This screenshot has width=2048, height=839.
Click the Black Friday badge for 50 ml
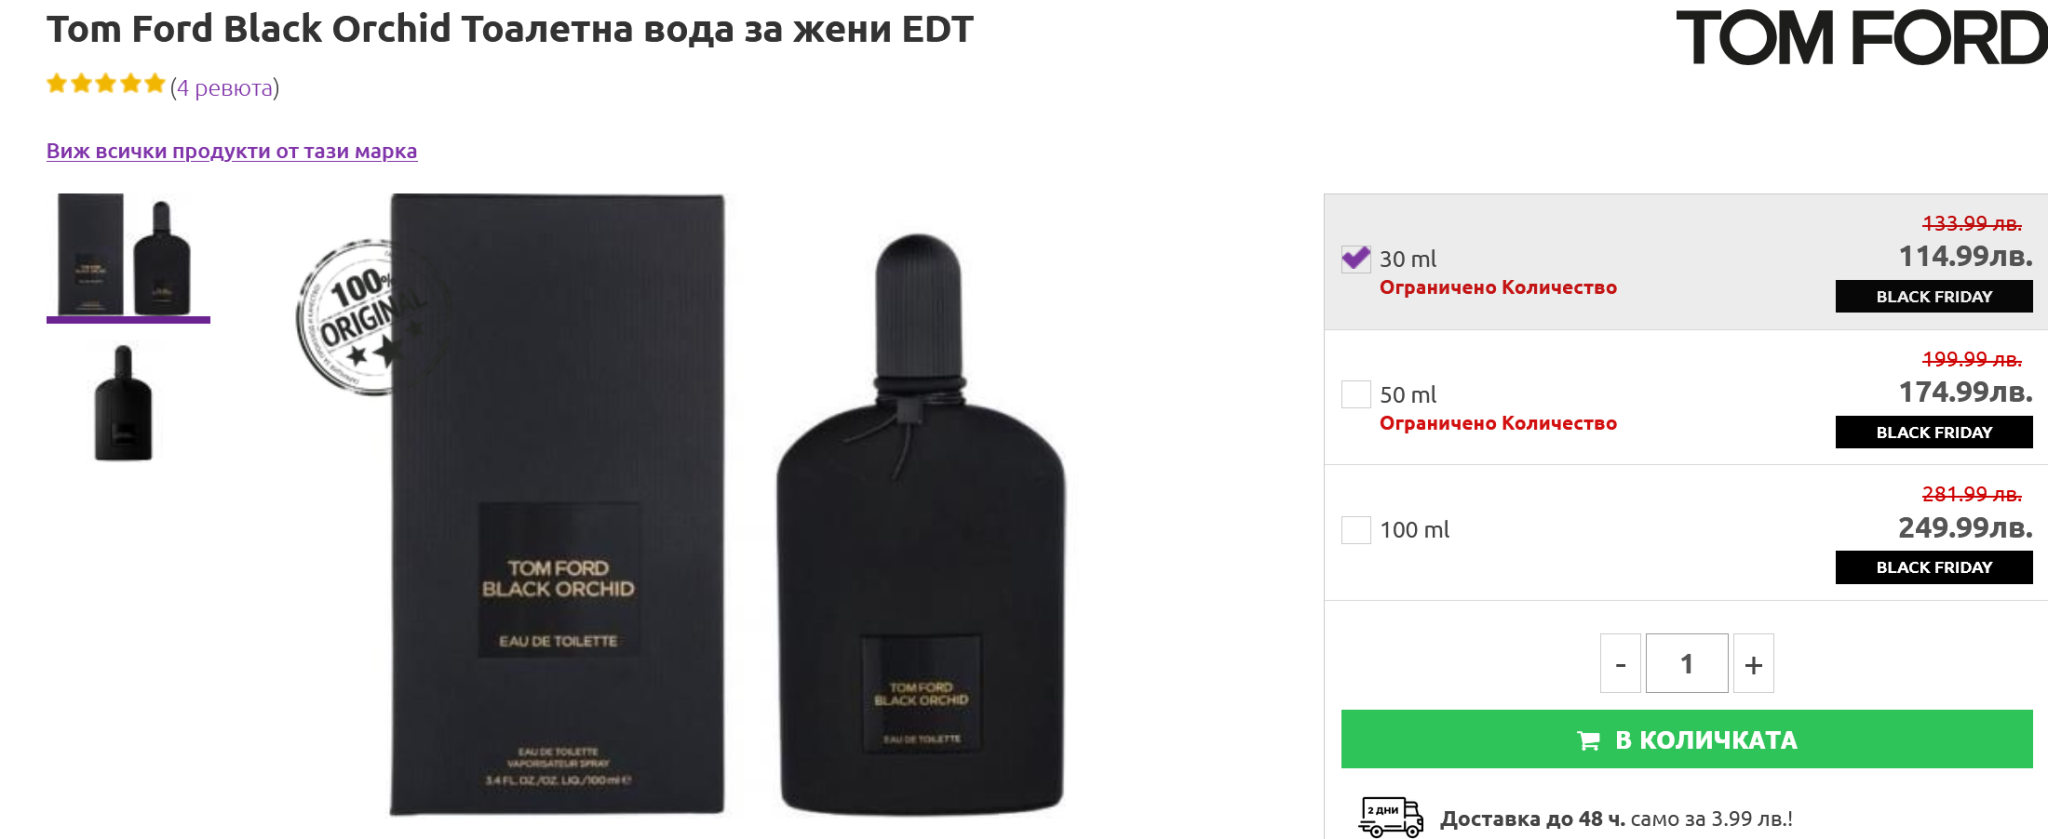(1933, 432)
